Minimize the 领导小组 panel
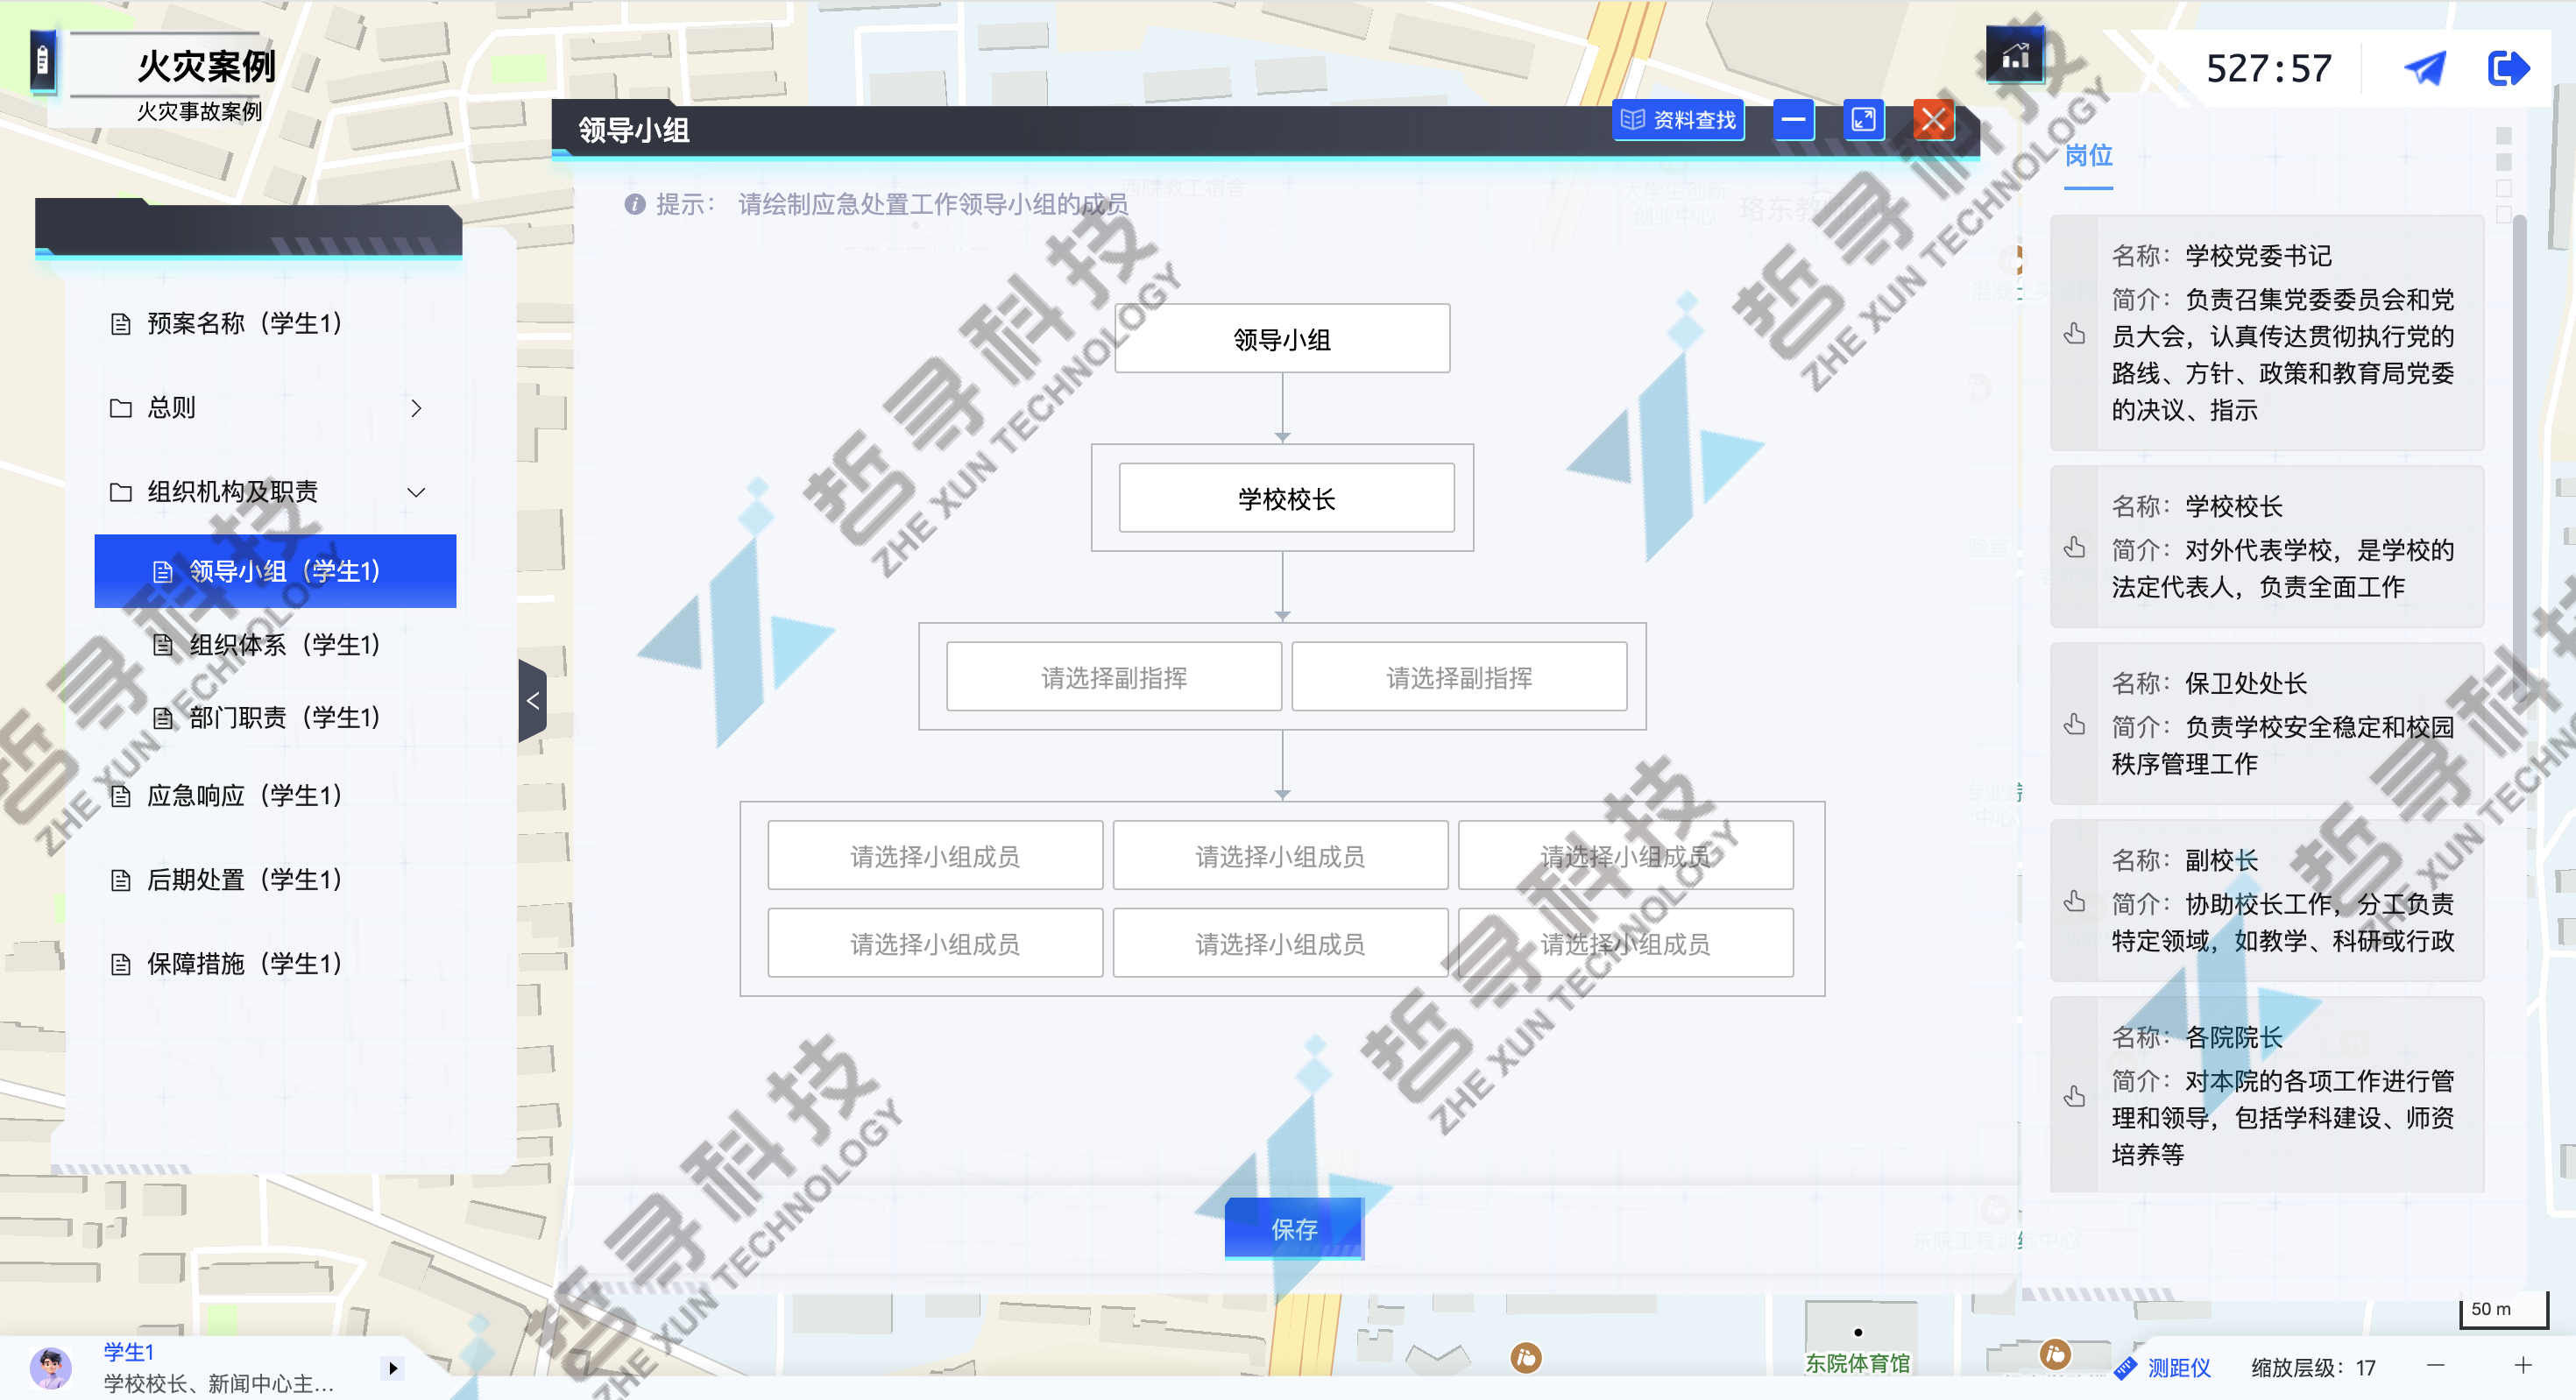 click(1794, 120)
